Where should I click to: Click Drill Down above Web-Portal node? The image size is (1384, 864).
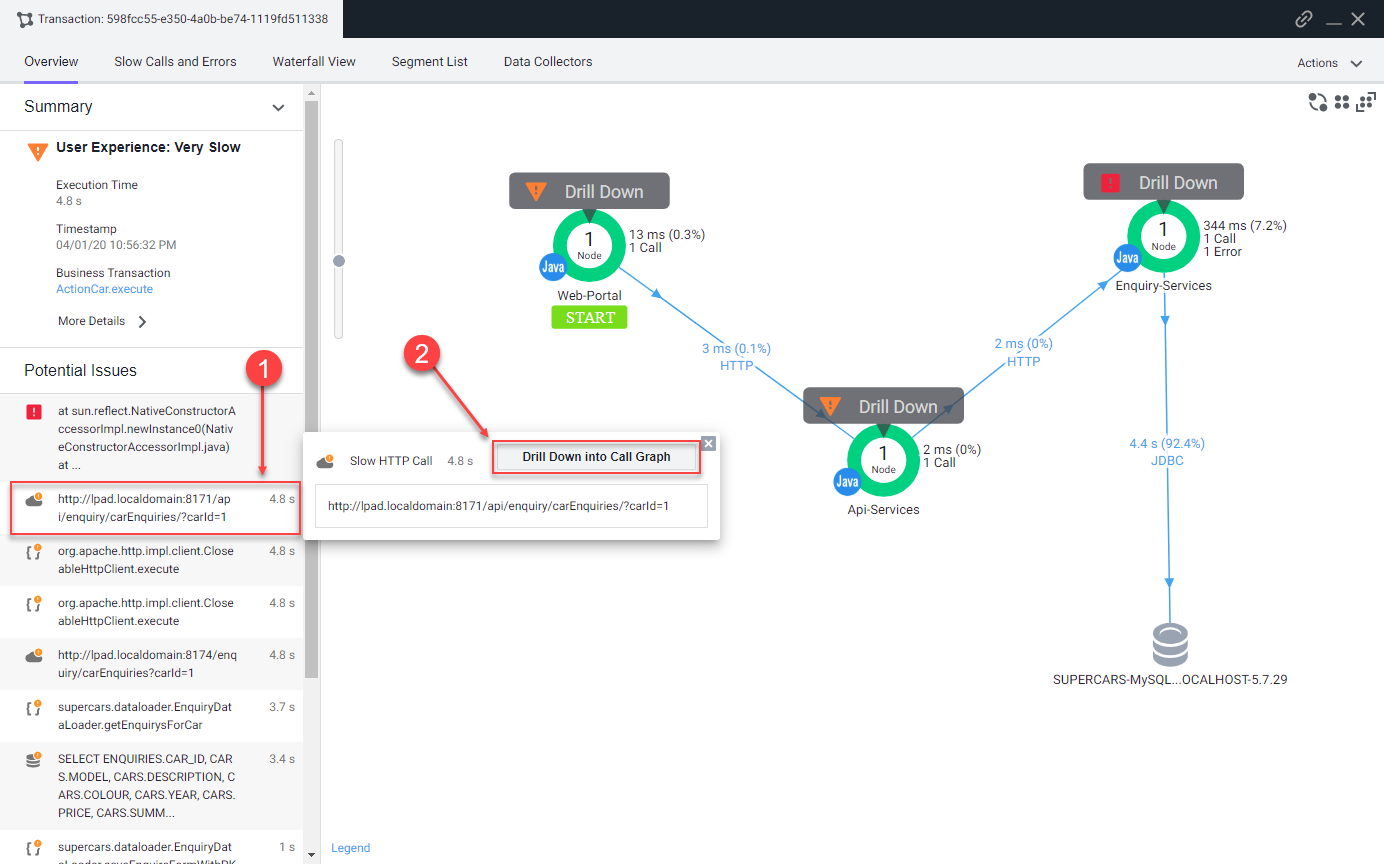coord(589,191)
